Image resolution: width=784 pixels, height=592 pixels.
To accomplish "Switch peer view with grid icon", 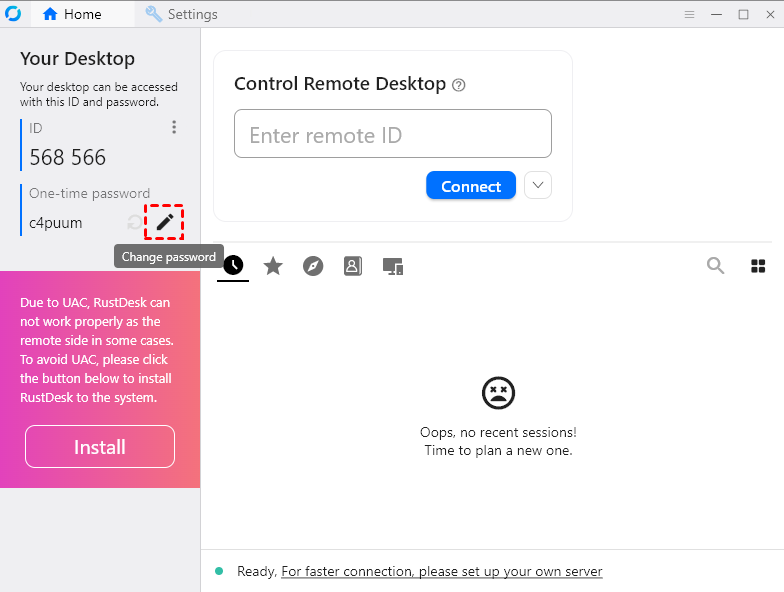I will pos(758,266).
